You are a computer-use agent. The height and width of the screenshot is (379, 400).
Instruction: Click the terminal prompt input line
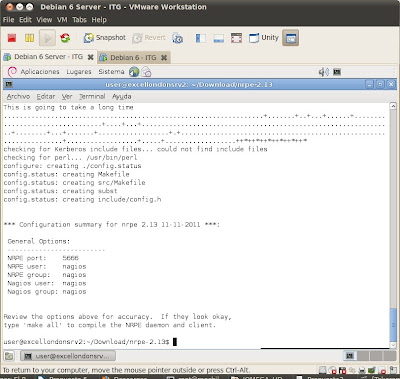[x=90, y=342]
